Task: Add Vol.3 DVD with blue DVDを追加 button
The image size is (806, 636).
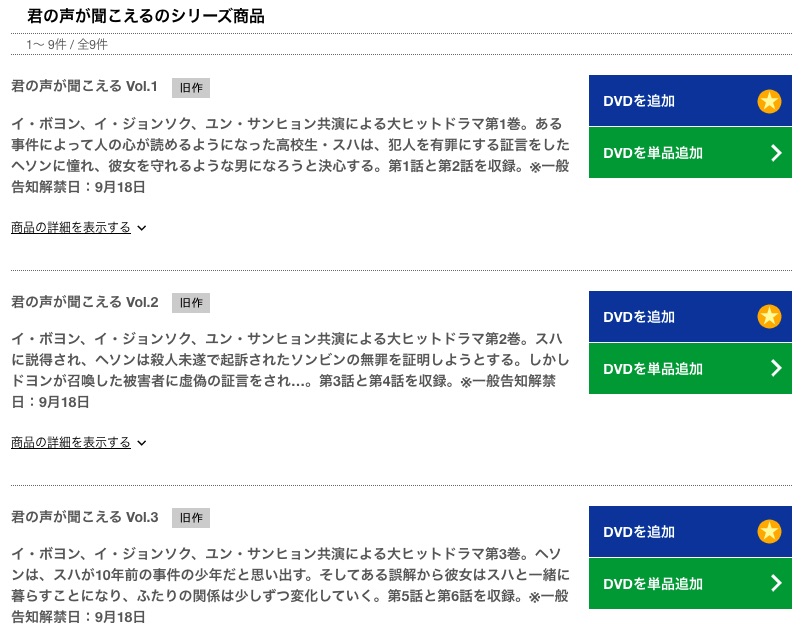Action: tap(690, 531)
